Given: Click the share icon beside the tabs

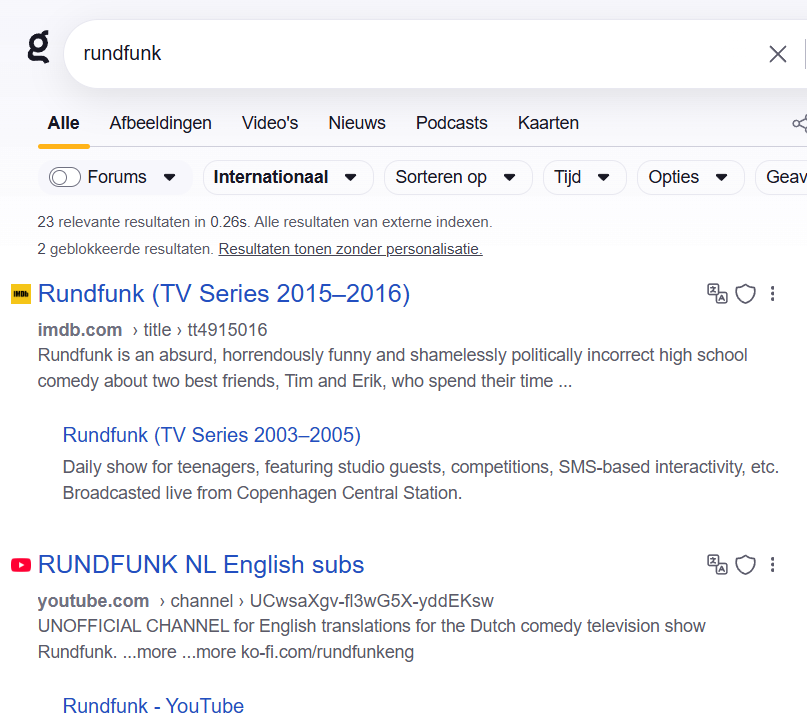Looking at the screenshot, I should (799, 124).
